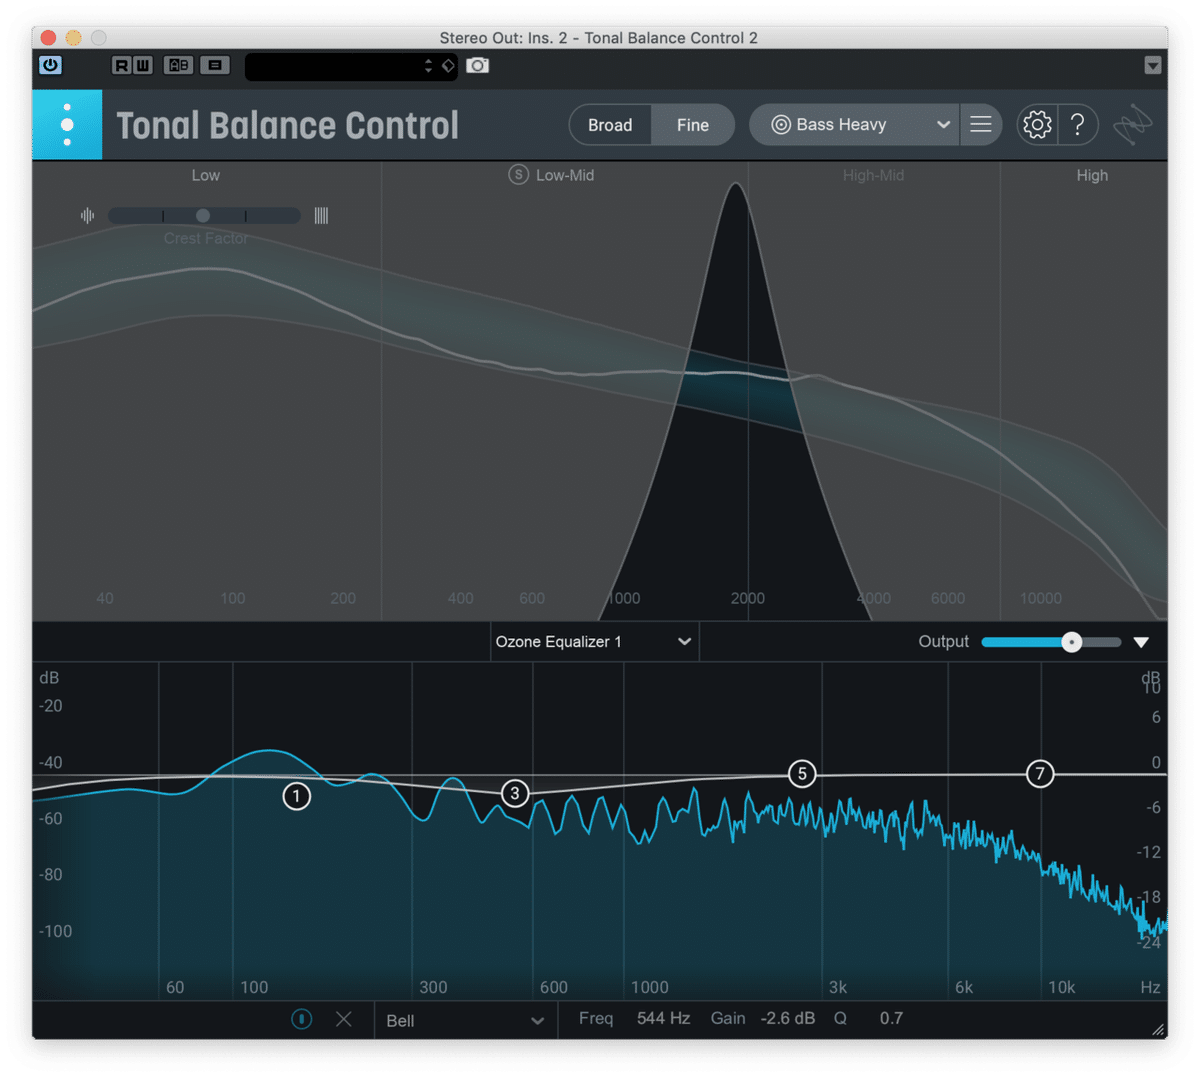Screen dimensions: 1200x1077
Task: Click the Freq value 544 Hz
Action: 664,1018
